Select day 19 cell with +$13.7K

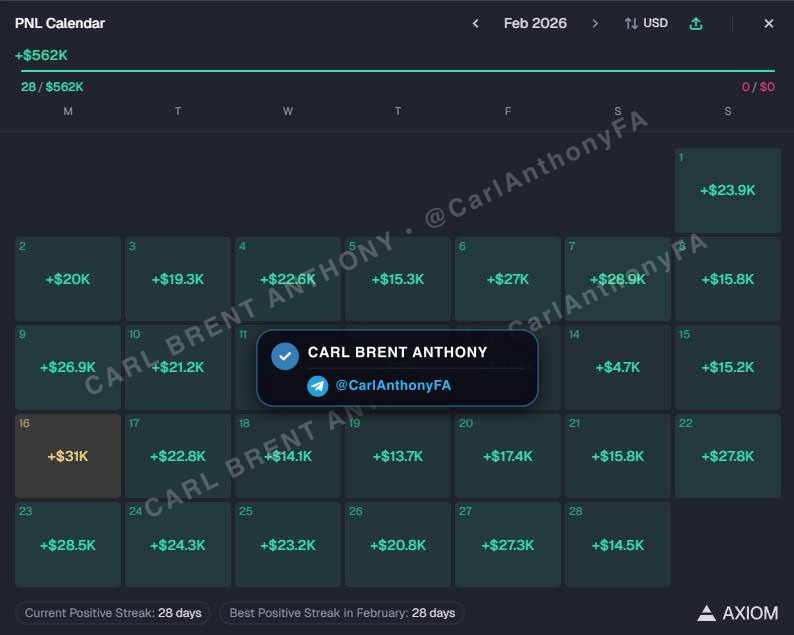tap(398, 456)
